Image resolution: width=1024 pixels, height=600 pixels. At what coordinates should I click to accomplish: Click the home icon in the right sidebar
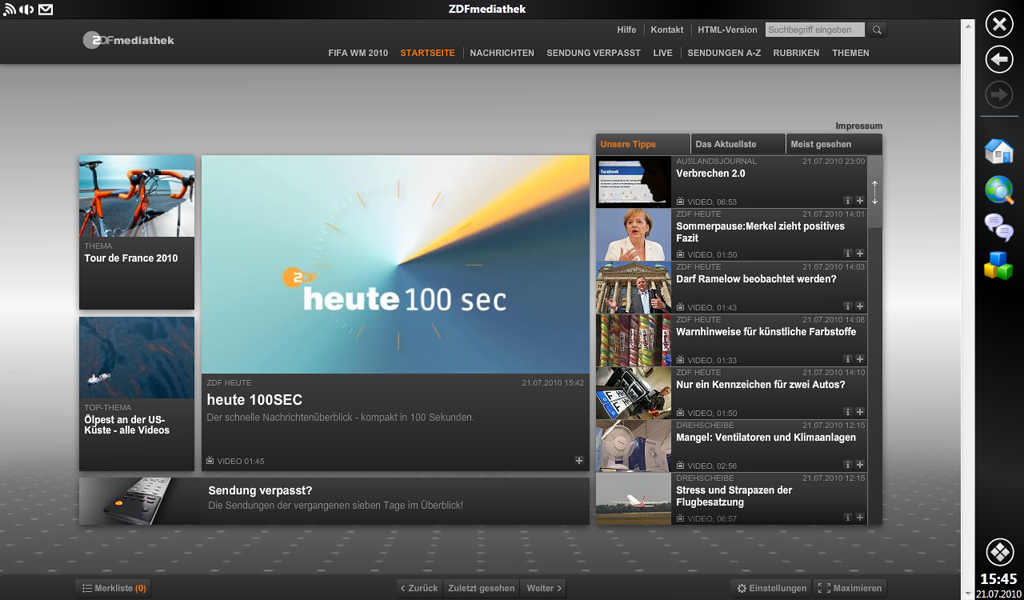click(x=998, y=151)
